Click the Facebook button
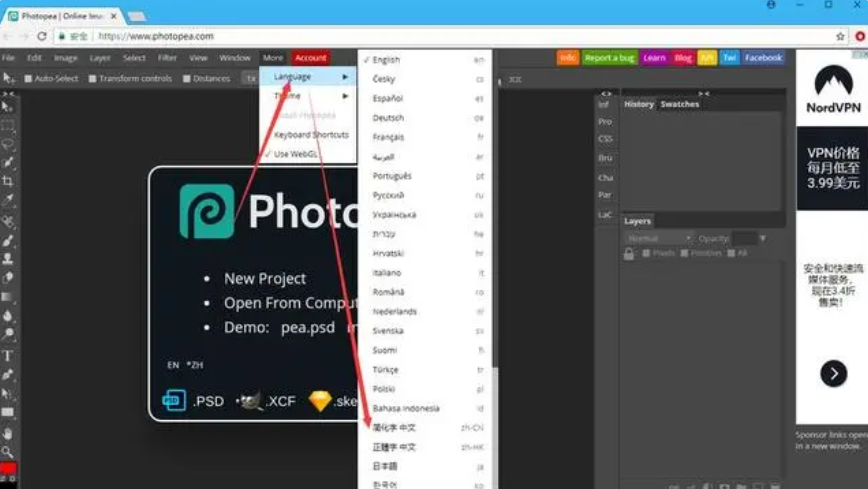 point(763,58)
